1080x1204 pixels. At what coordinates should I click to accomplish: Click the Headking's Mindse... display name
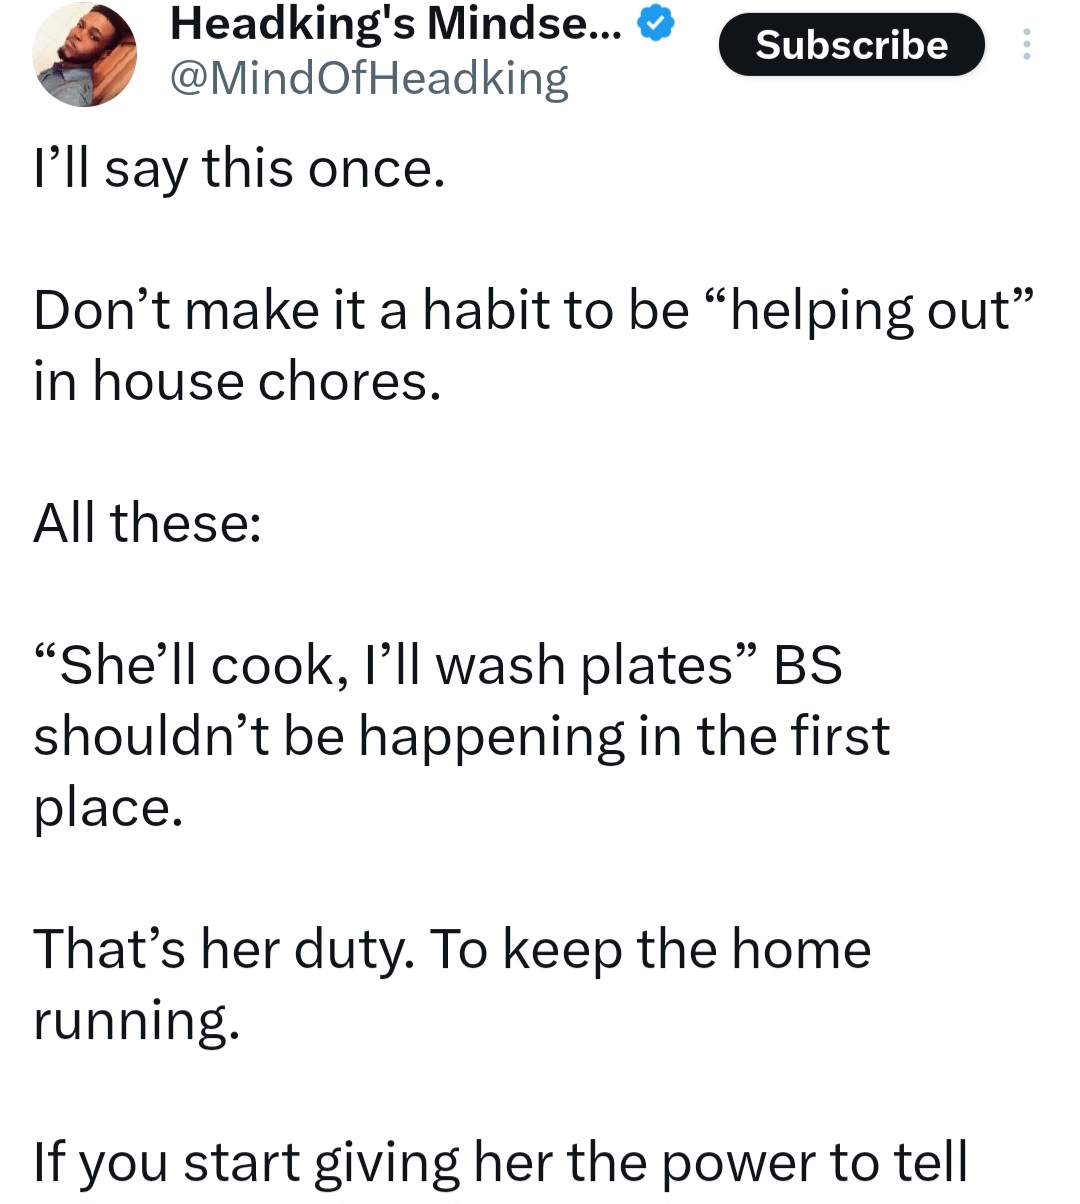[x=396, y=25]
